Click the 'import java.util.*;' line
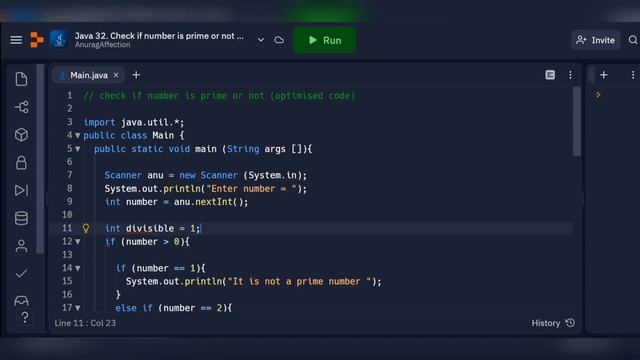Viewport: 640px width, 360px height. [x=134, y=122]
